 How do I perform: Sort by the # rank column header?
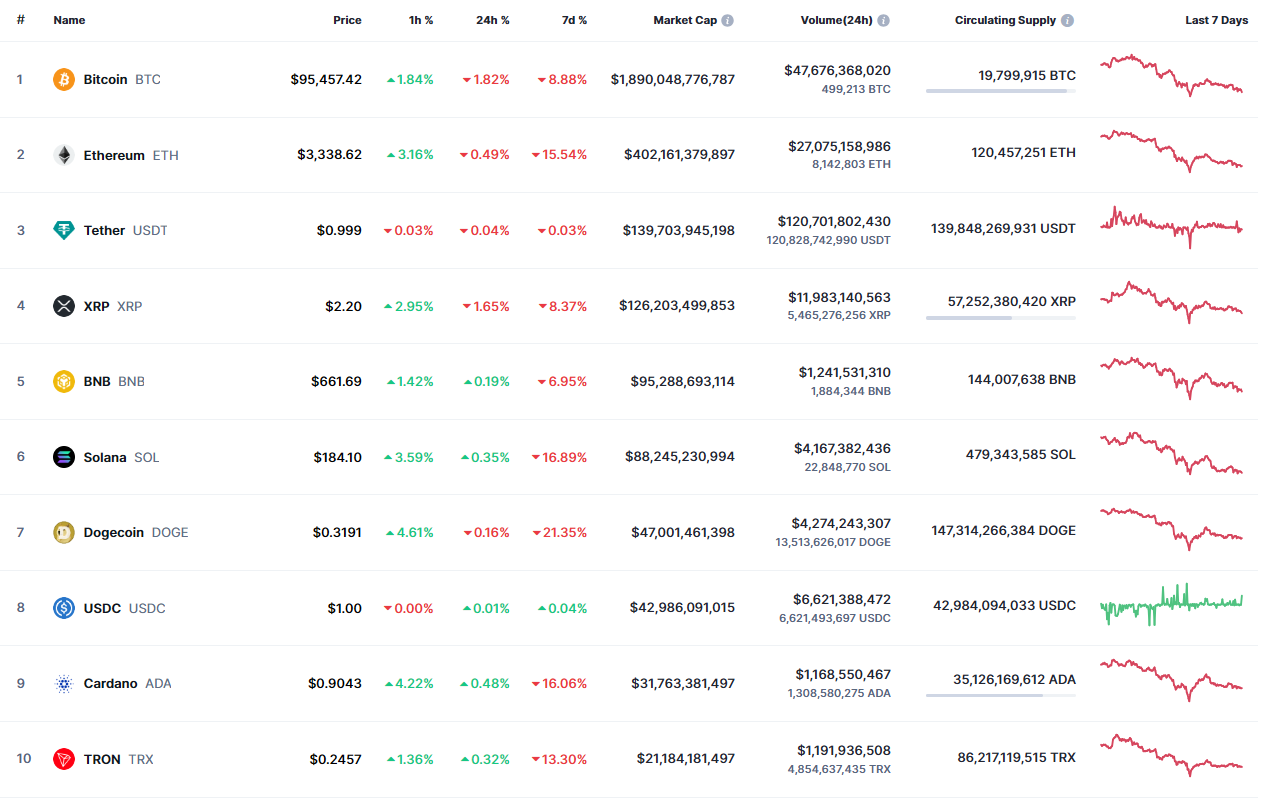pos(20,20)
